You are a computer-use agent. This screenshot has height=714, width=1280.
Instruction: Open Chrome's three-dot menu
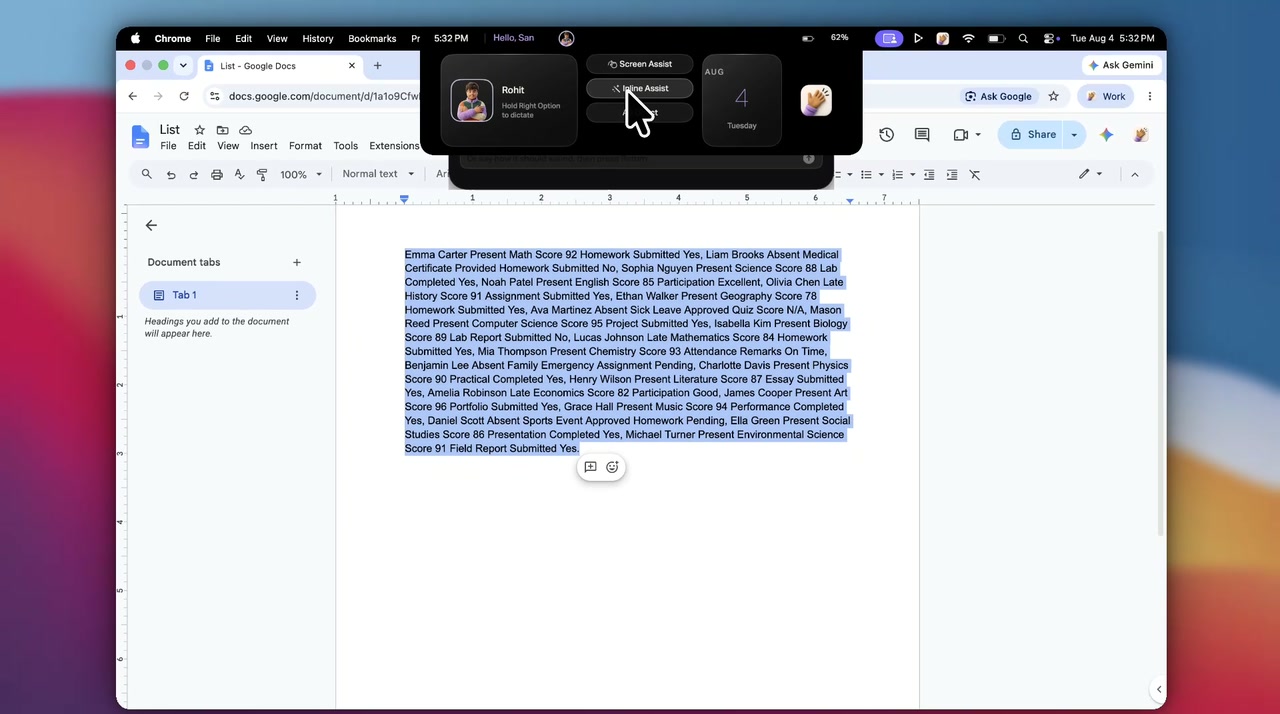coord(1150,96)
